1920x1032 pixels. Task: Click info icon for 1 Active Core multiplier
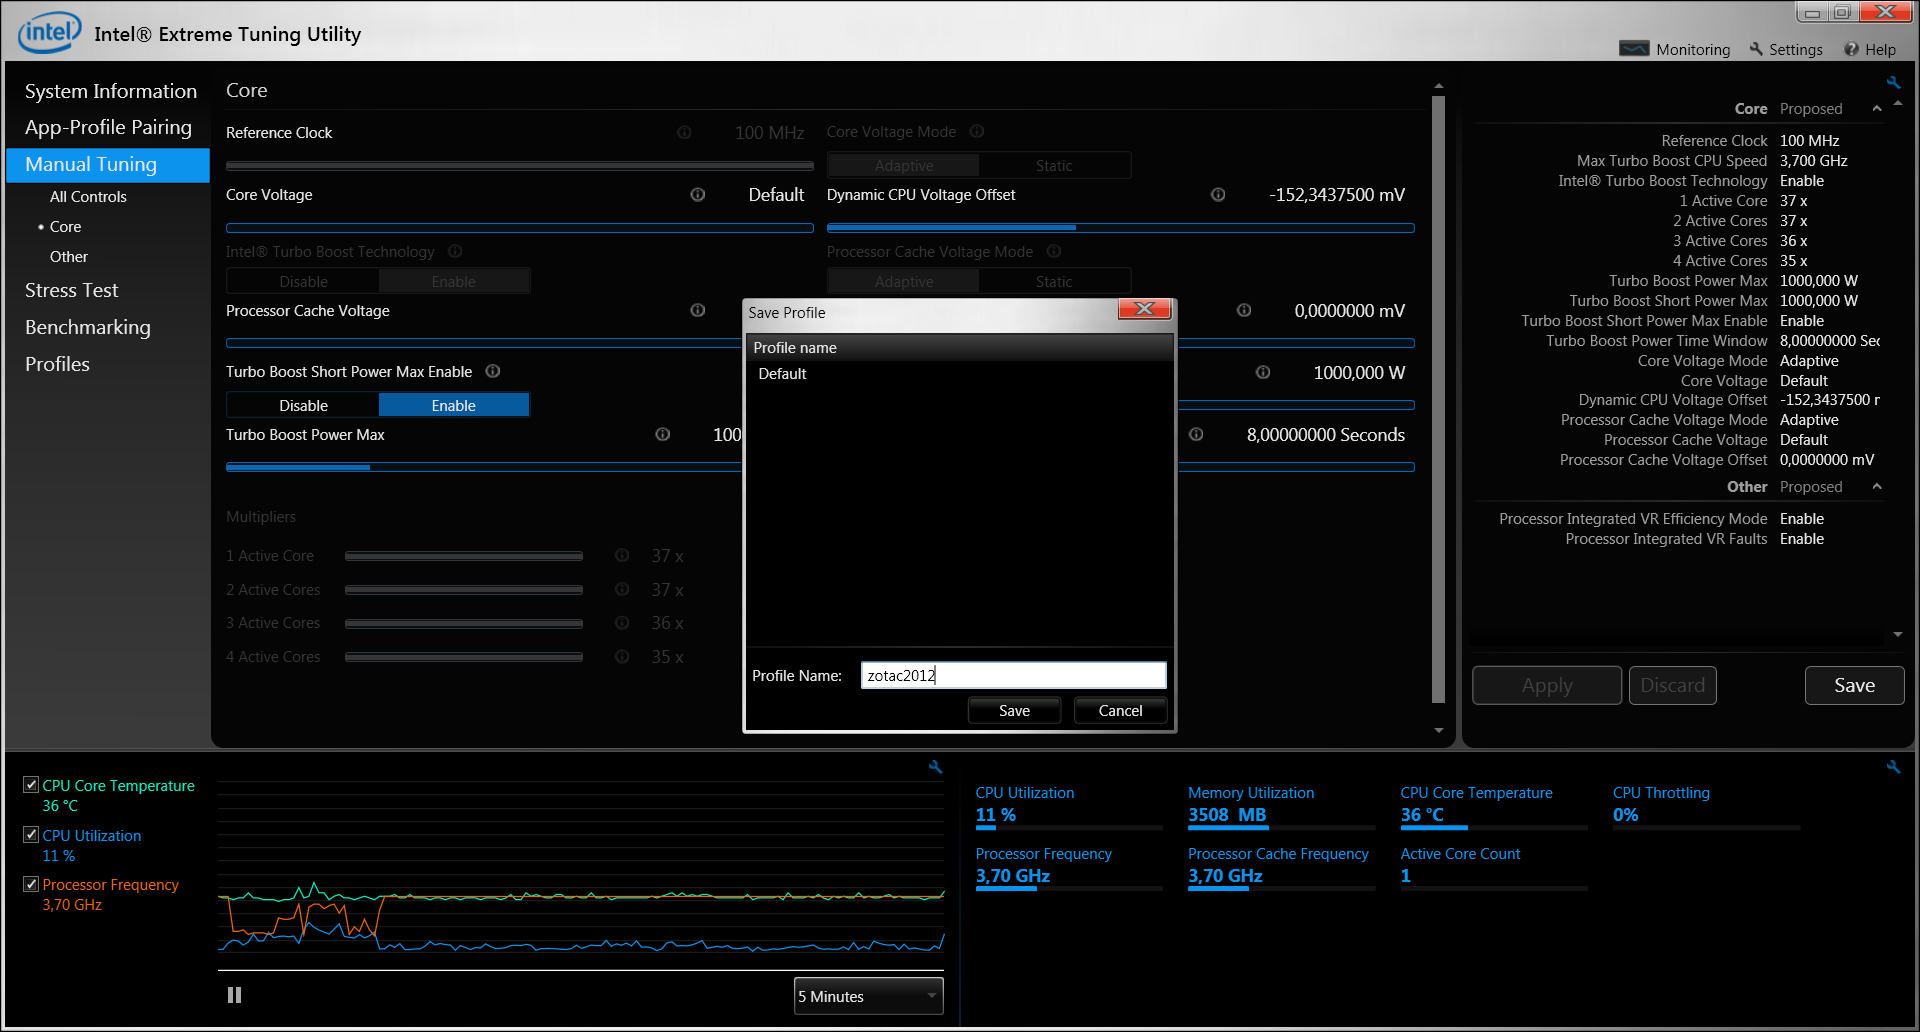[622, 555]
